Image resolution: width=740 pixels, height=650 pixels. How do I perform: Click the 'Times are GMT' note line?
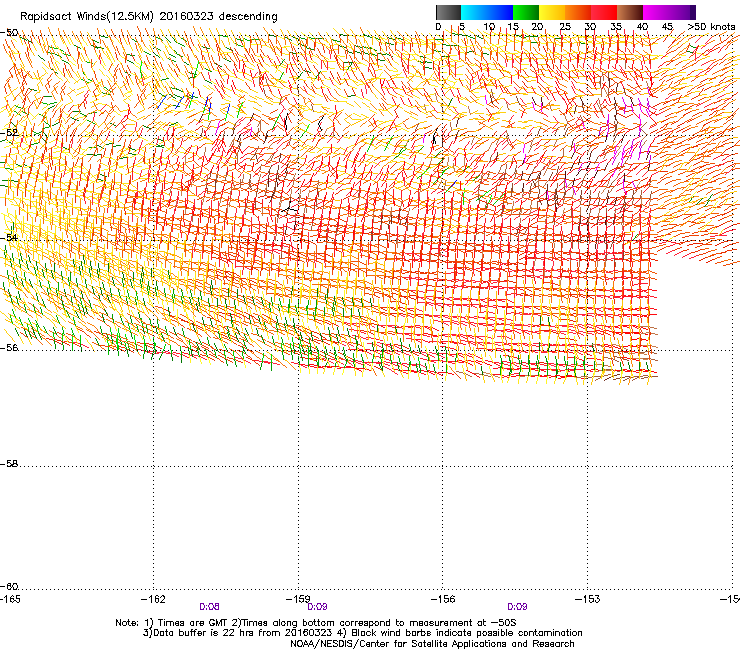(x=316, y=623)
